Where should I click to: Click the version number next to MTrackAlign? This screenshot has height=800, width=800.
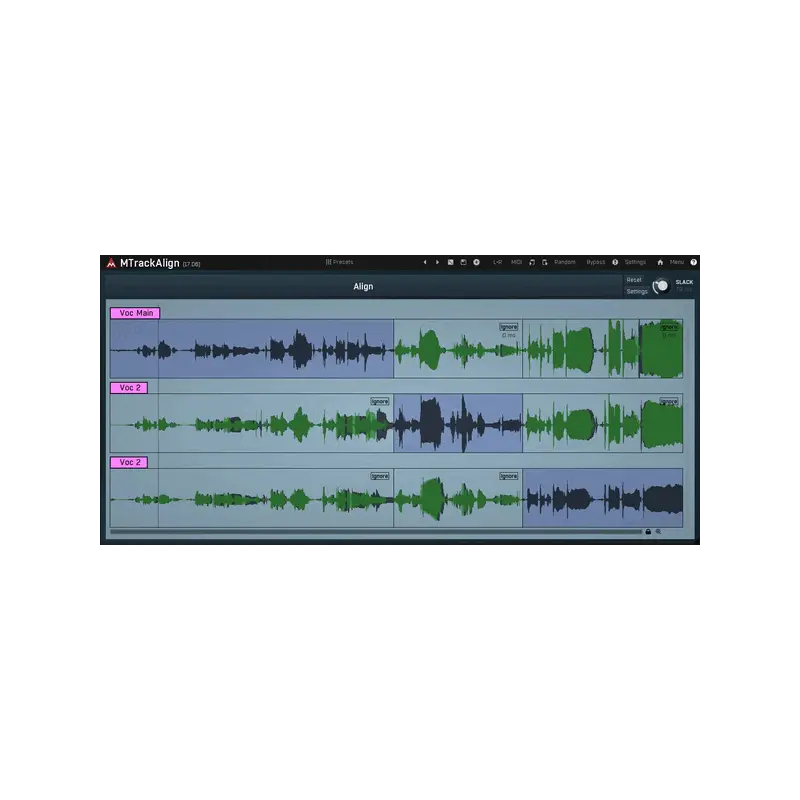coord(191,264)
